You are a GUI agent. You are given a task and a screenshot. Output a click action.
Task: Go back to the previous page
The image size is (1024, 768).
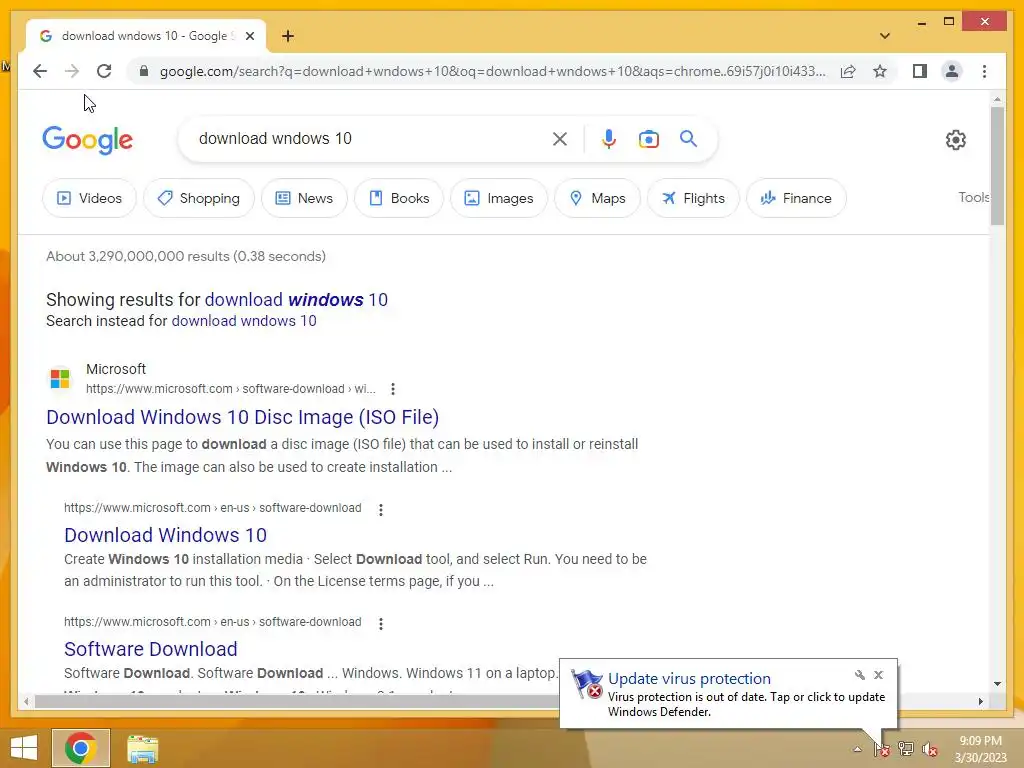[40, 71]
